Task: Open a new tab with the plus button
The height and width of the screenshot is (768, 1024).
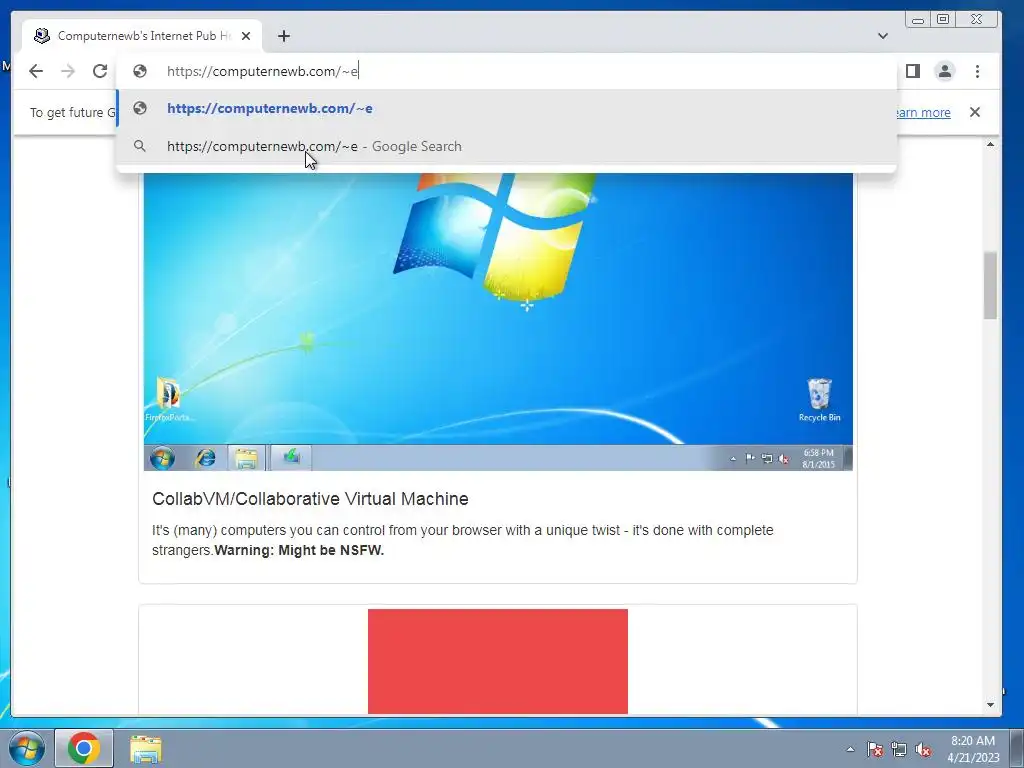Action: [283, 36]
